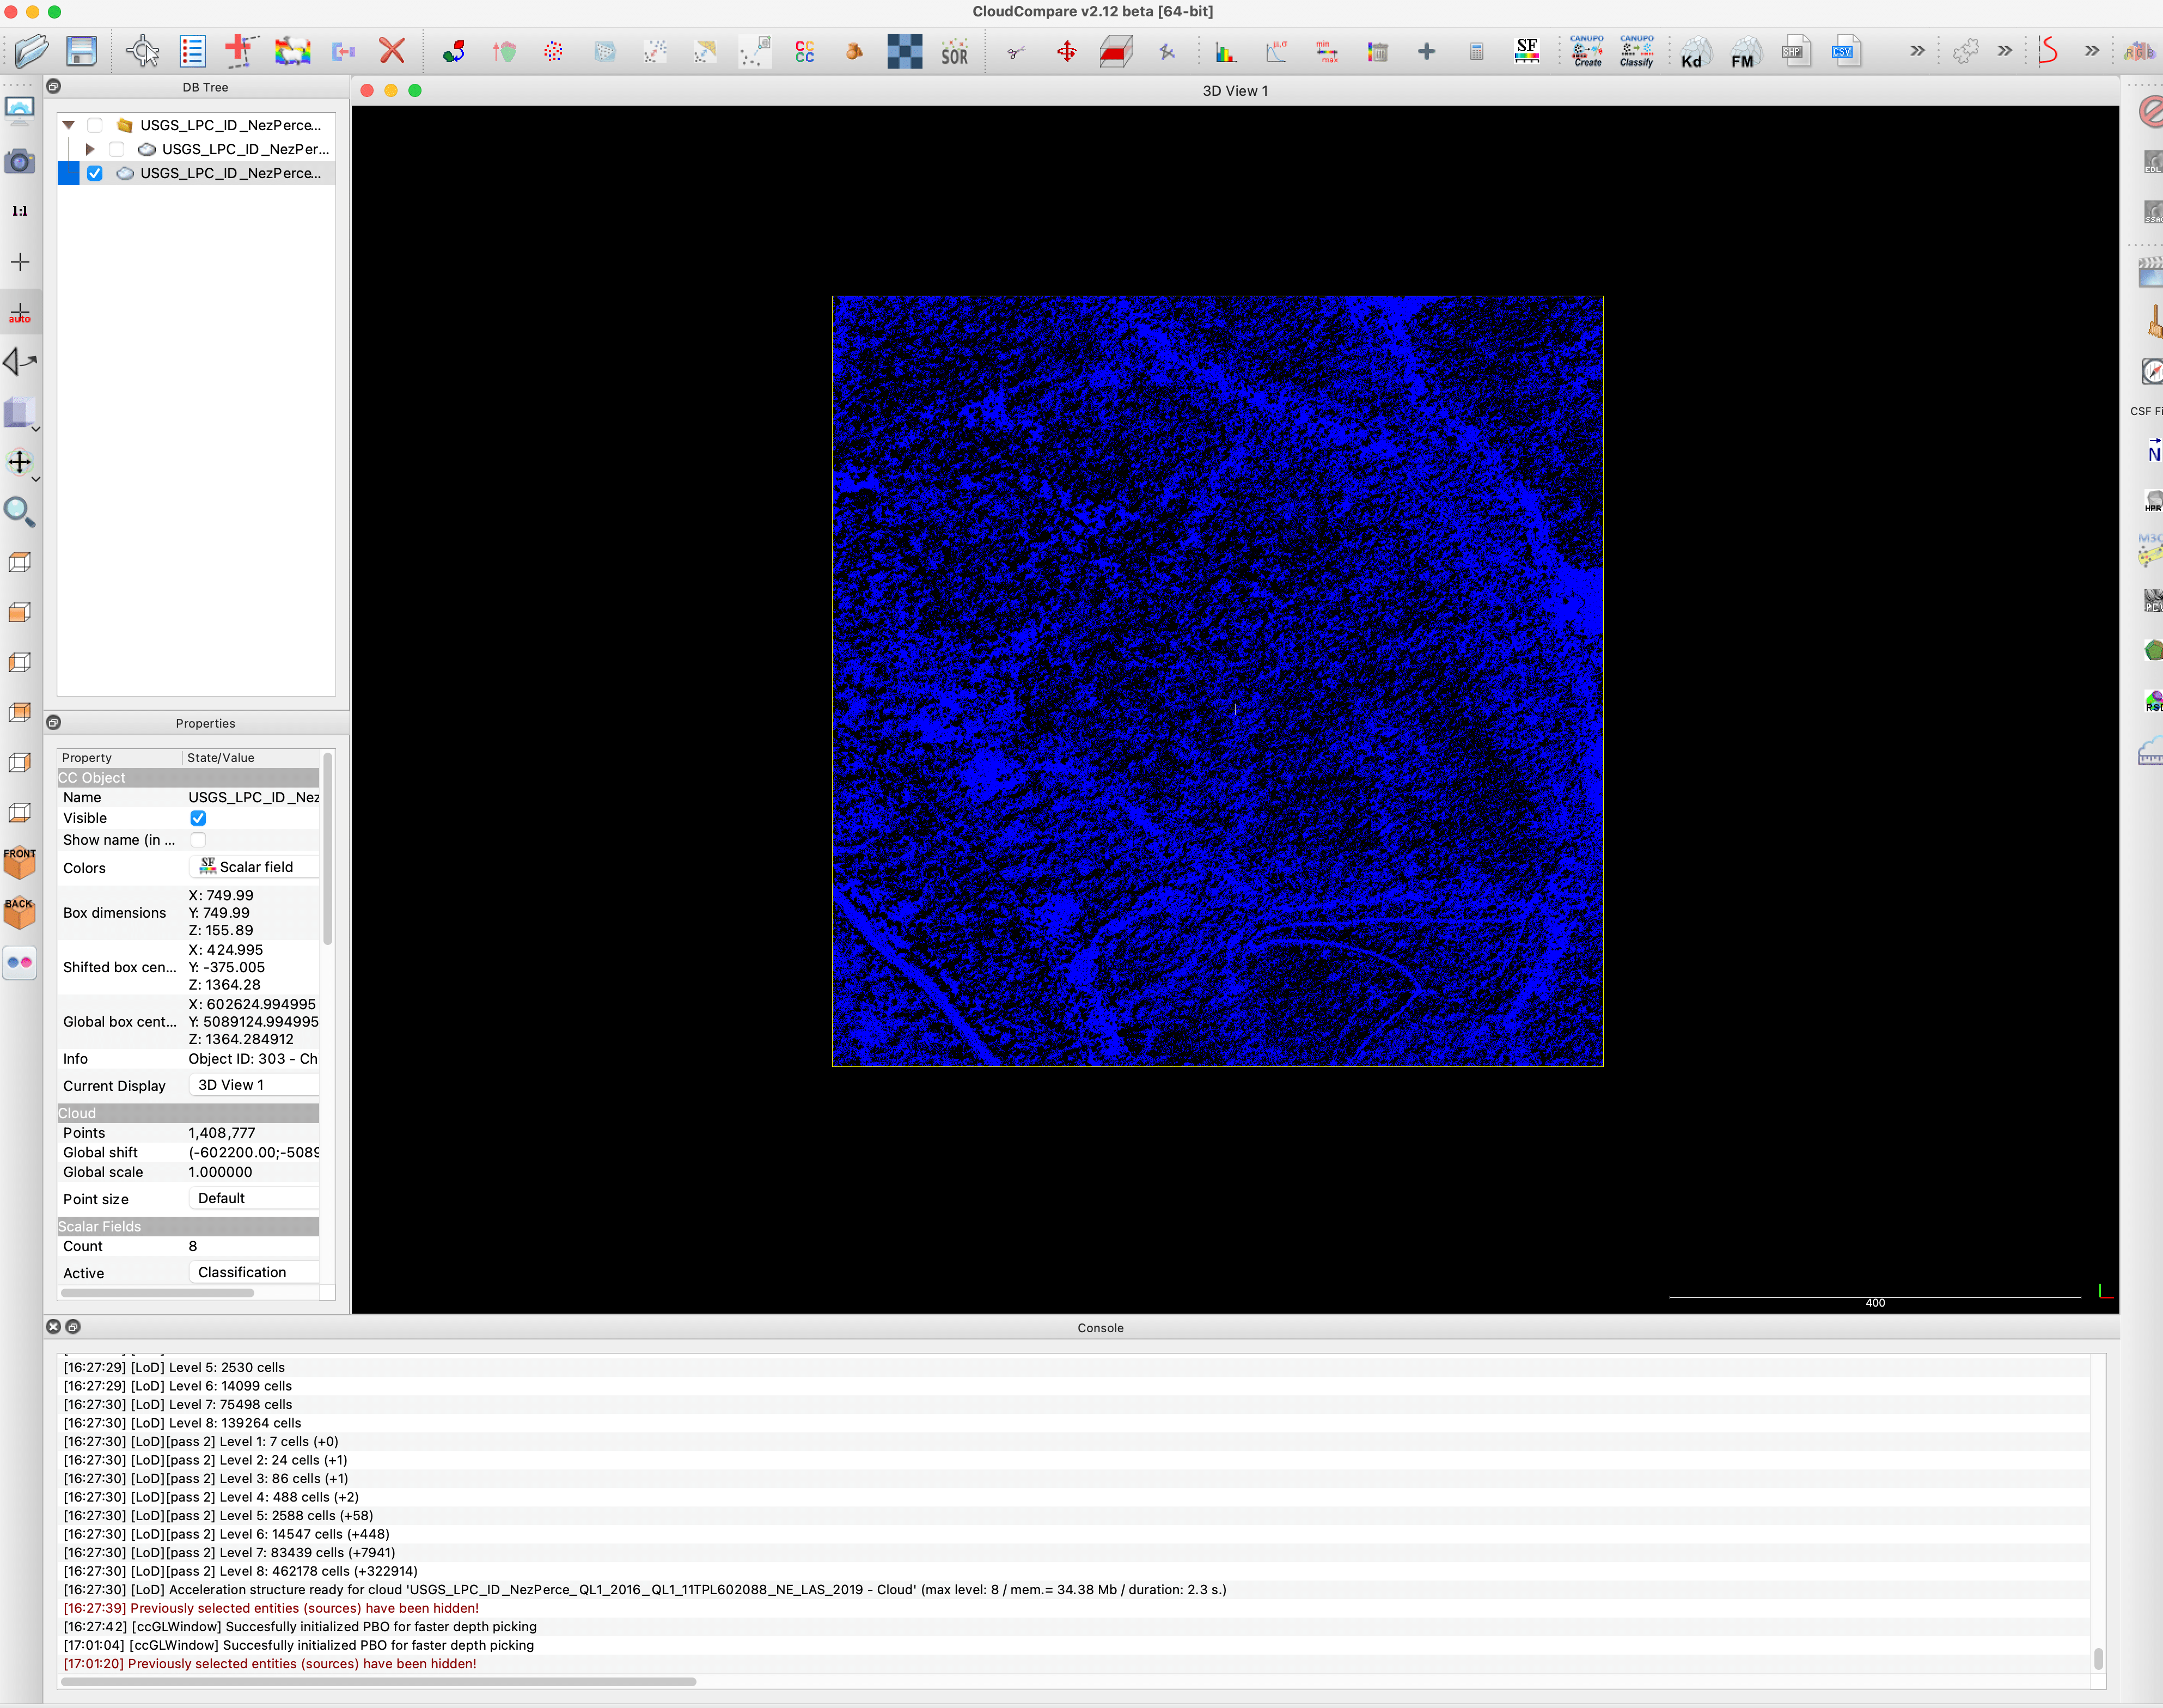Select the SOR noise filter tool
Screen dimensions: 2163x1708
coord(954,52)
